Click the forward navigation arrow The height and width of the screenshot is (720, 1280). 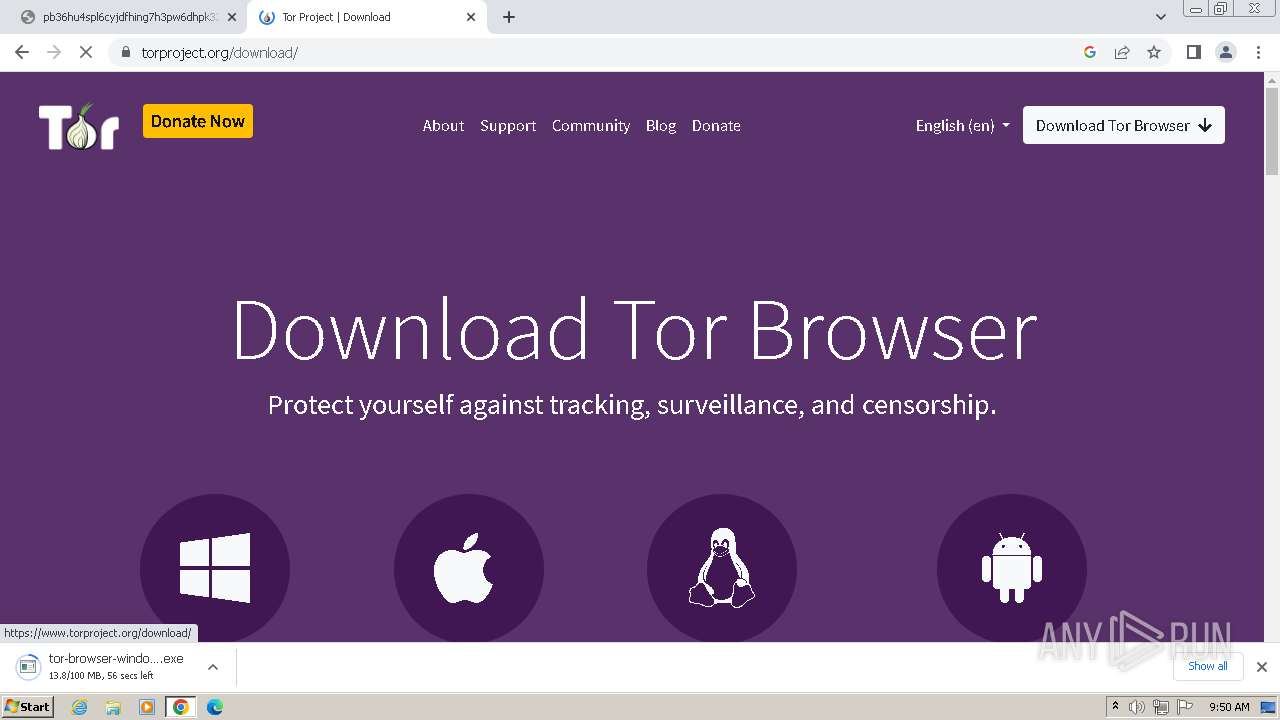tap(54, 52)
